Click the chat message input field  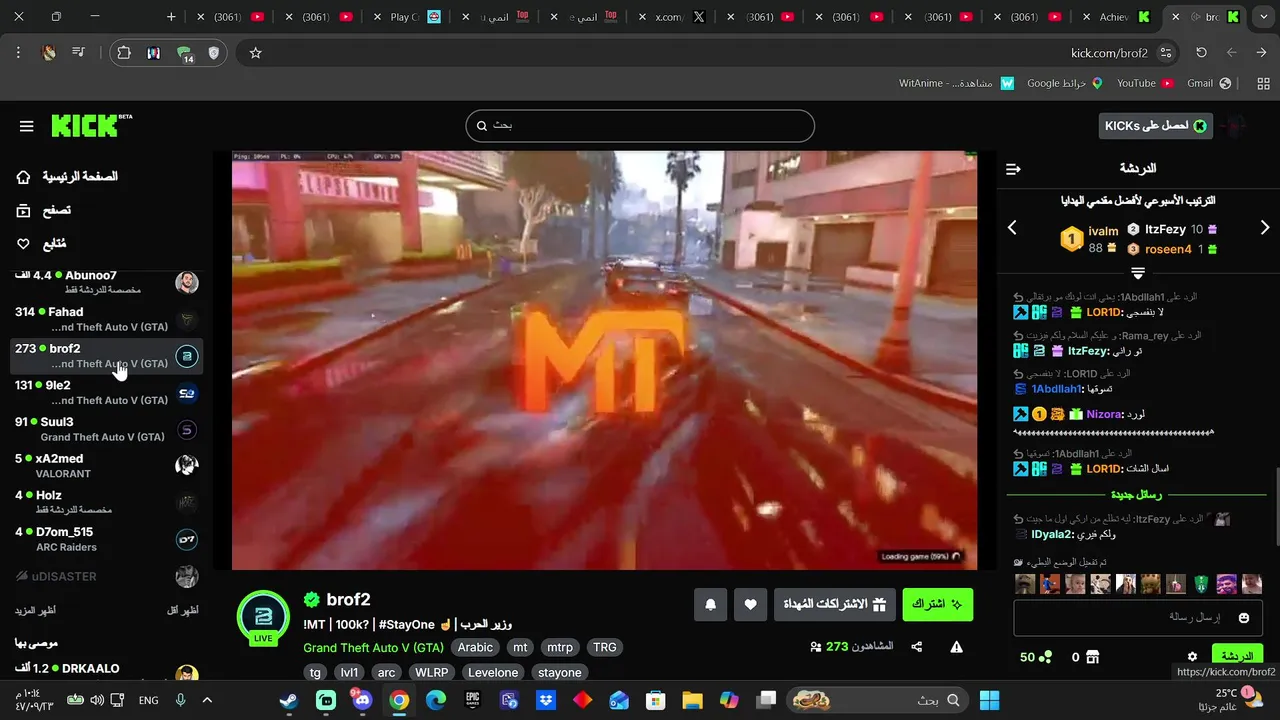(1137, 618)
